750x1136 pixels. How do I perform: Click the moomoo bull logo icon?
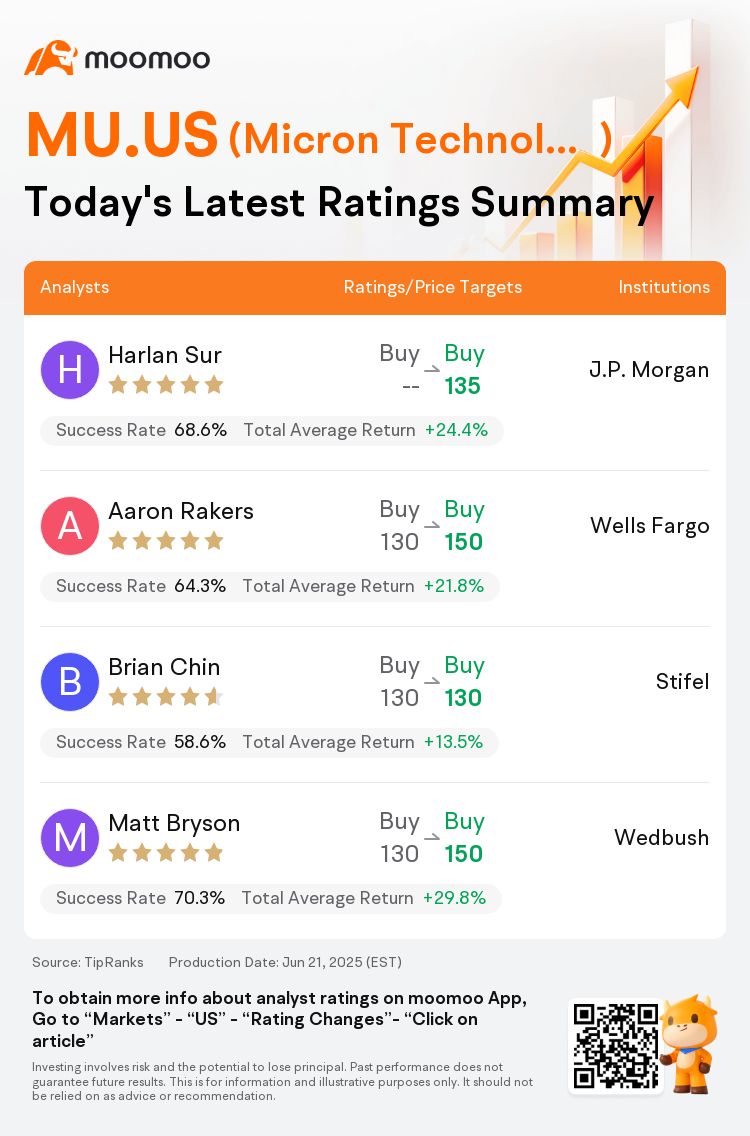pyautogui.click(x=50, y=58)
